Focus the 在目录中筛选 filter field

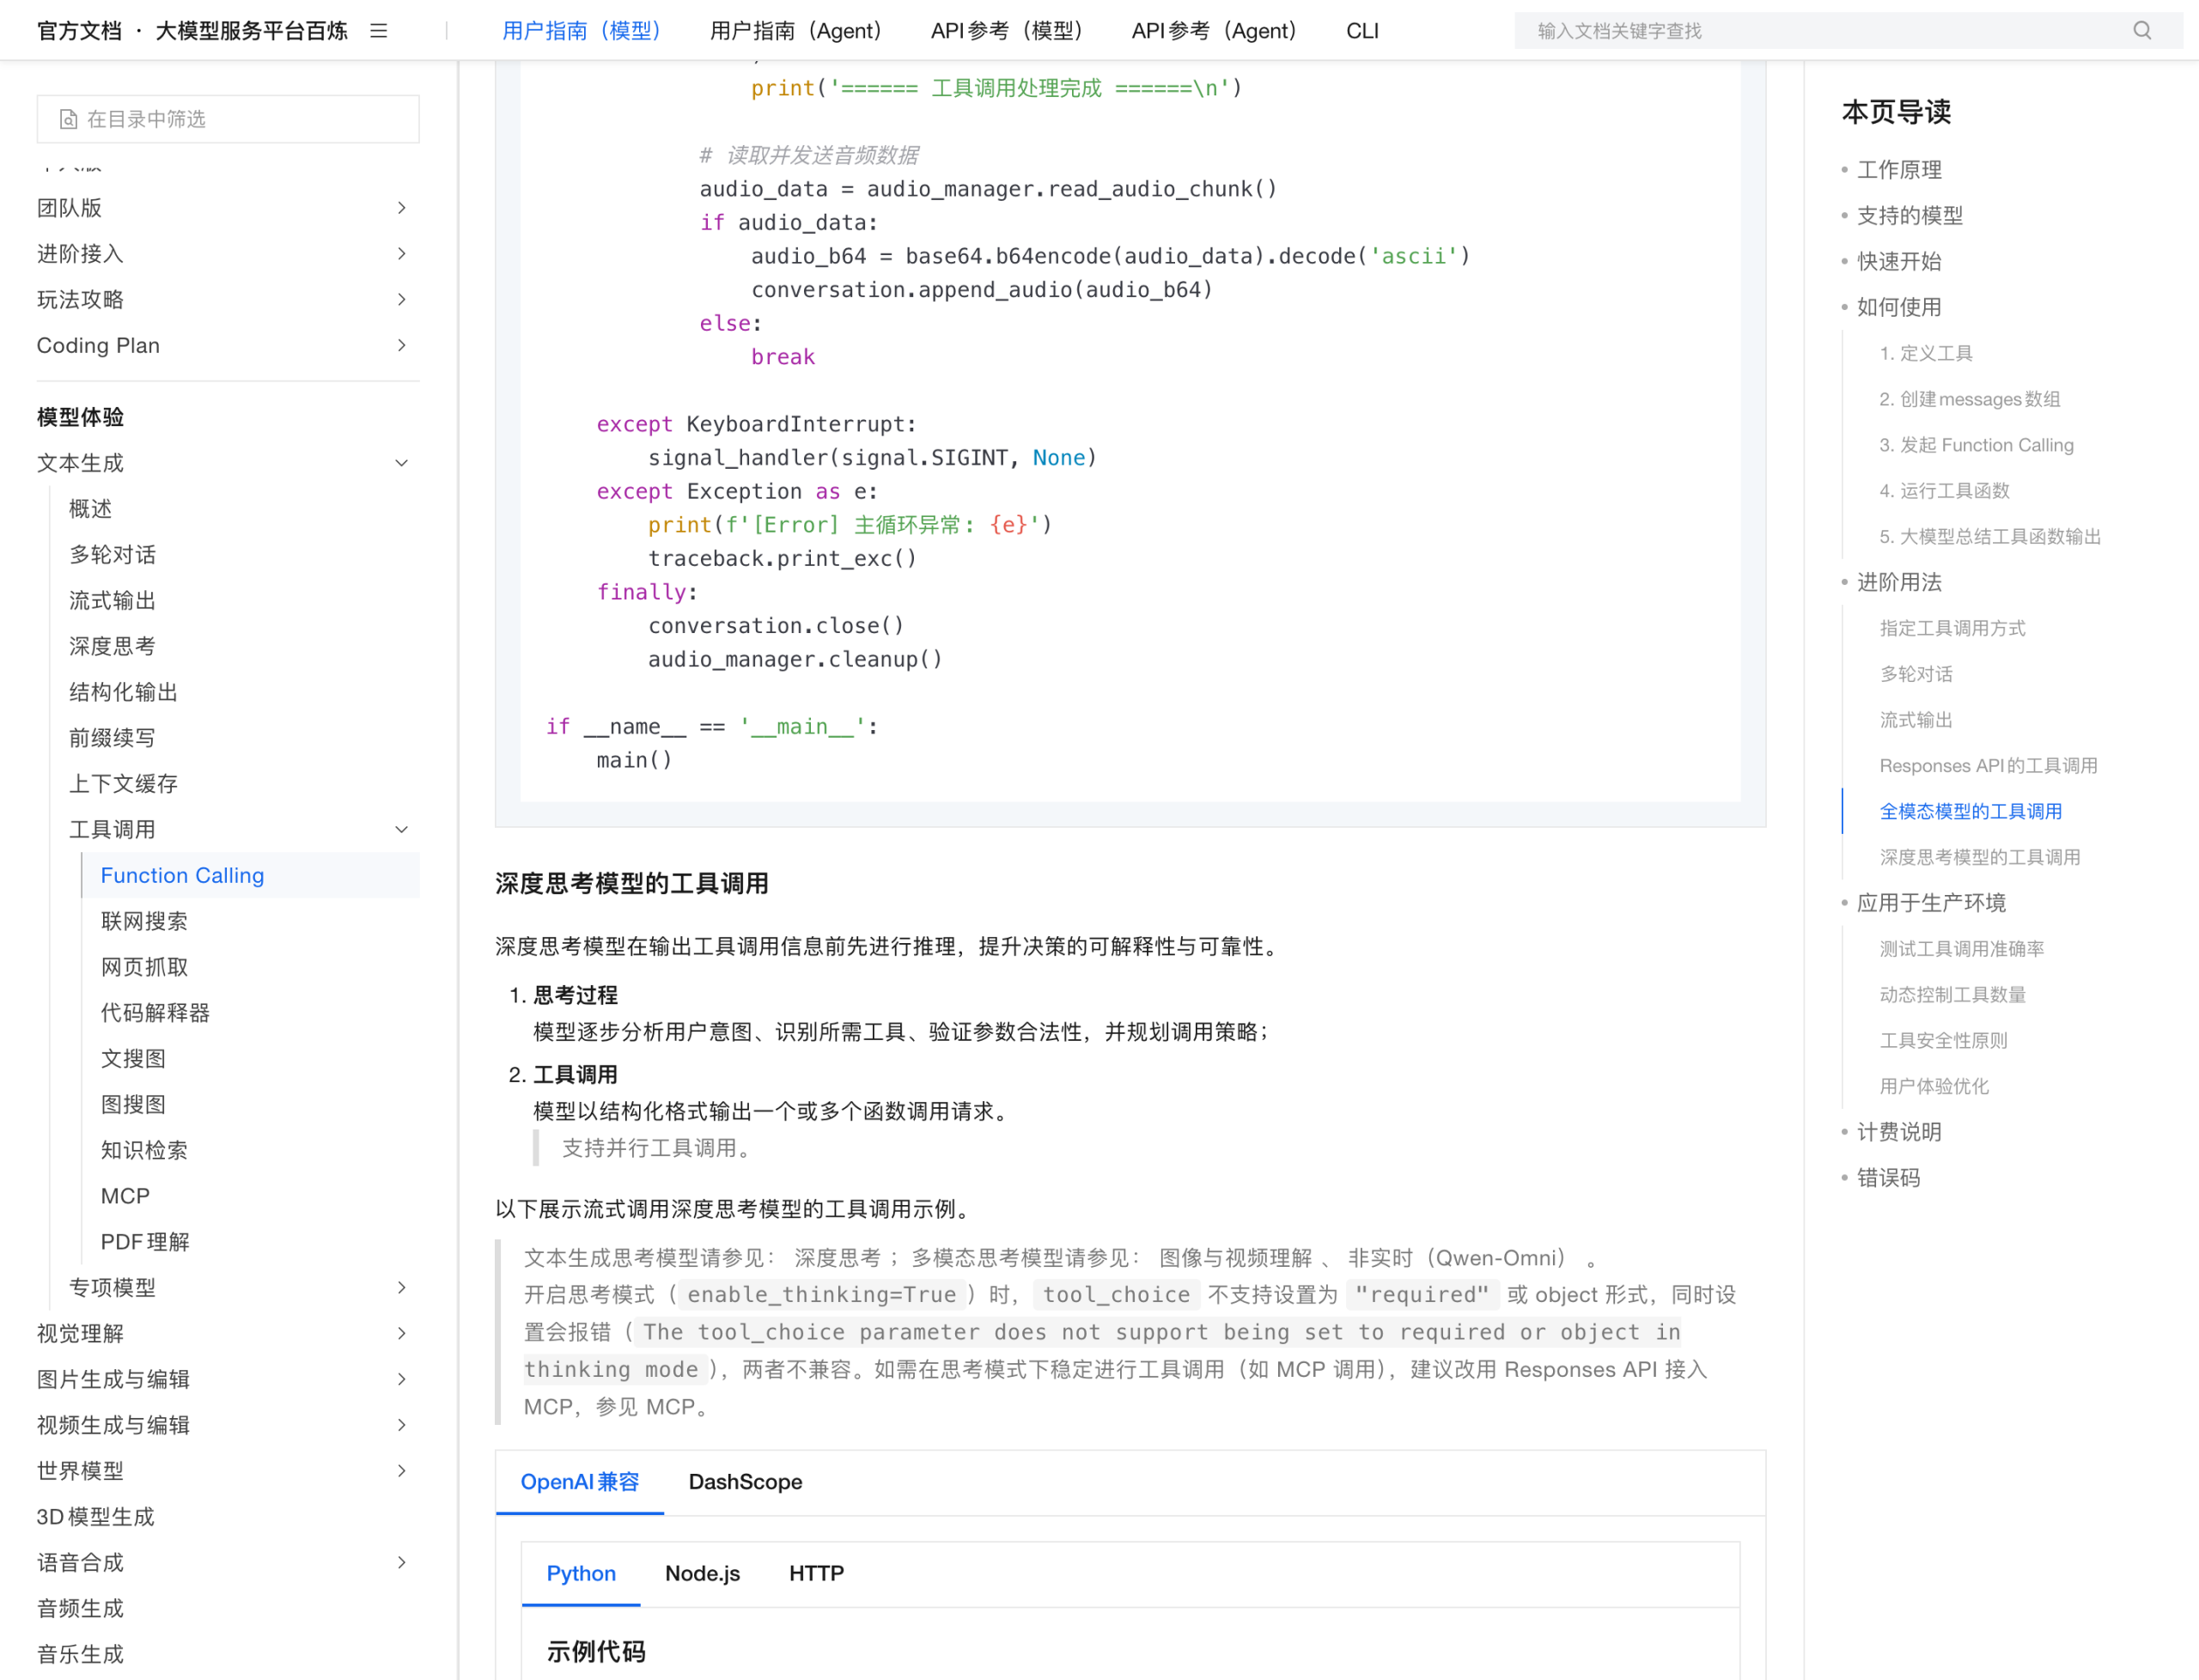click(x=228, y=119)
